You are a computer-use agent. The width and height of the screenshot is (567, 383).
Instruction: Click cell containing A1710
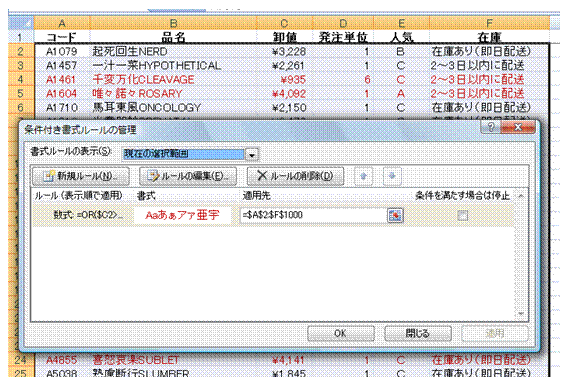click(x=62, y=108)
